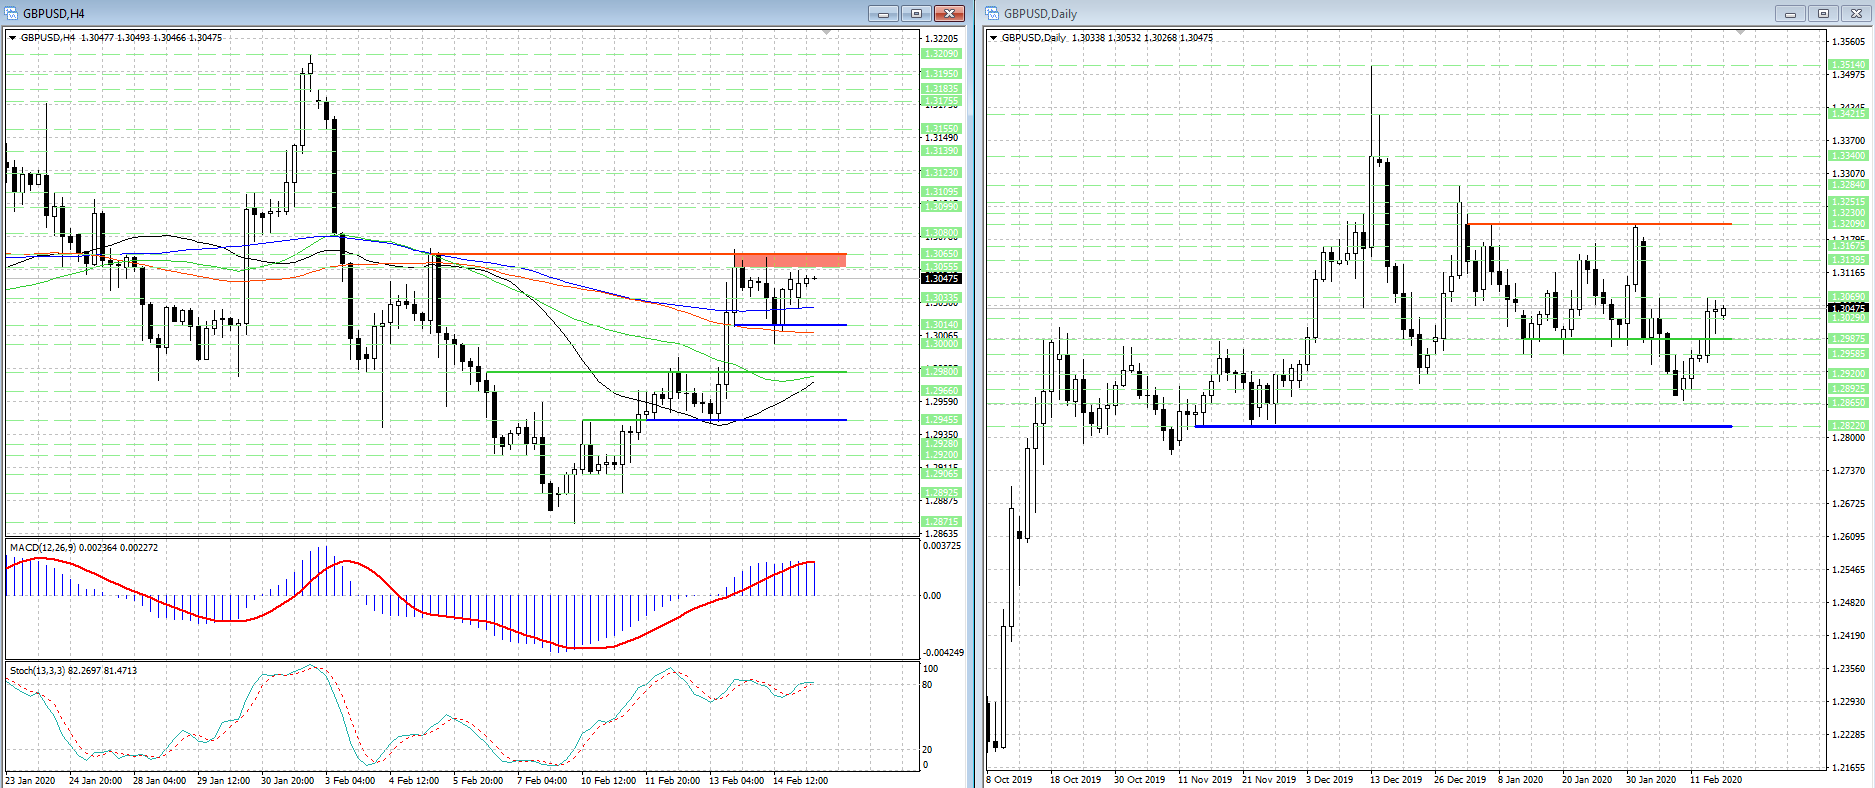This screenshot has height=788, width=1875.
Task: Click the current price tag 1.30475 on H4 chart
Action: (x=941, y=279)
